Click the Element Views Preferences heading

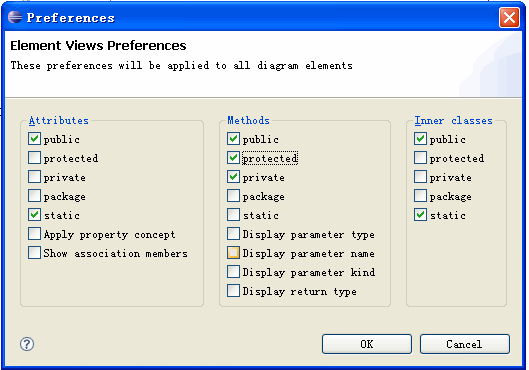[x=98, y=46]
